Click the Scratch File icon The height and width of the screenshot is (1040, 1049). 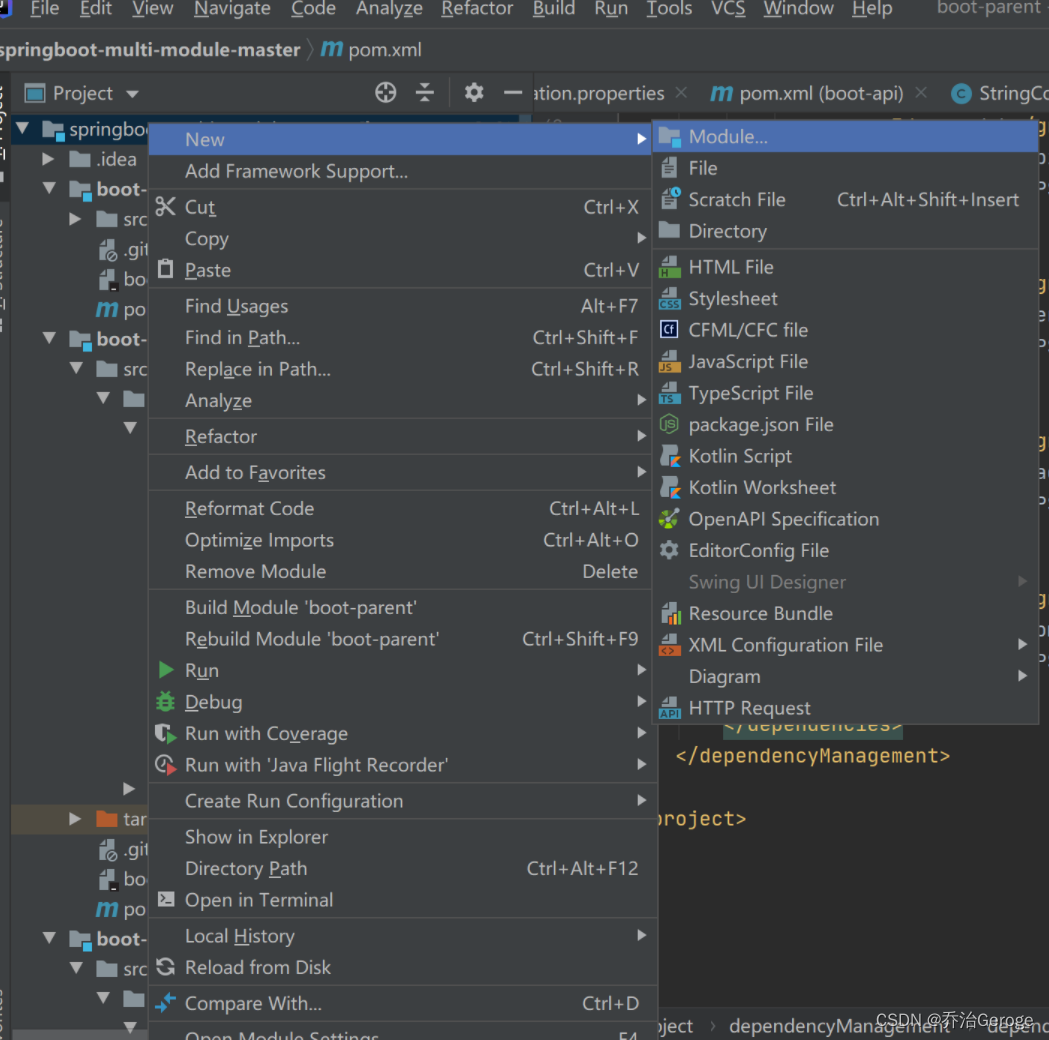tap(670, 199)
